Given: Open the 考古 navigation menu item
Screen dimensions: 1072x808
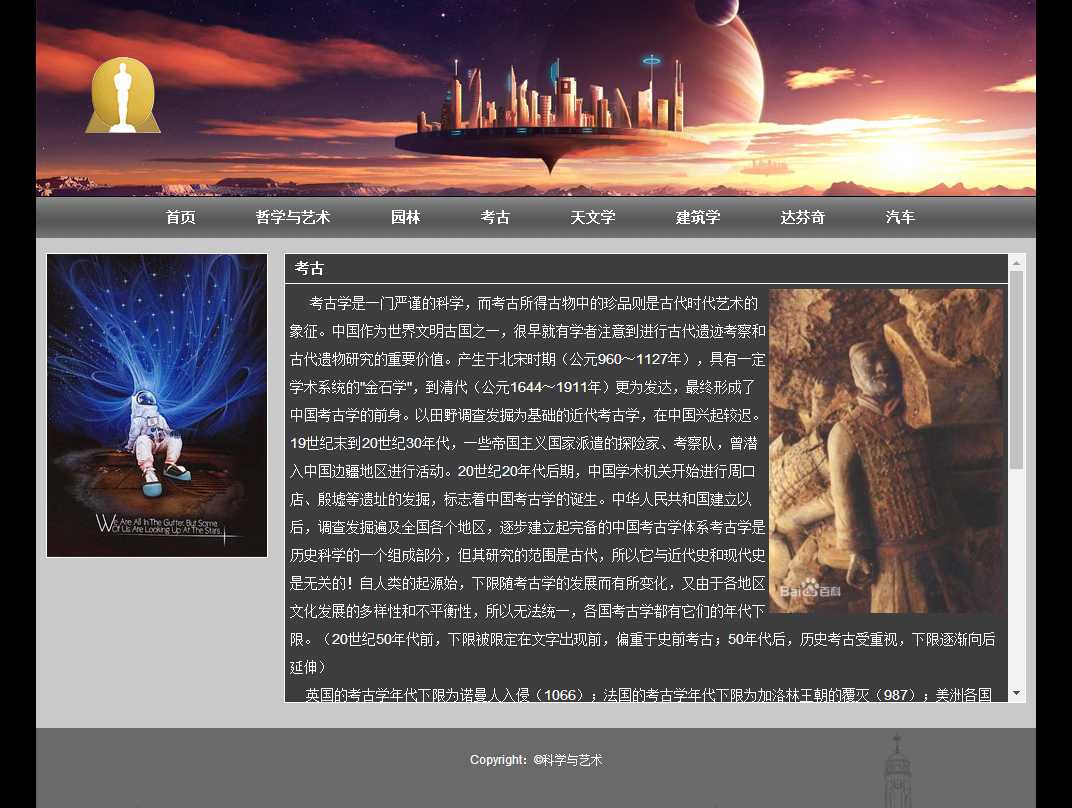Looking at the screenshot, I should pos(495,217).
